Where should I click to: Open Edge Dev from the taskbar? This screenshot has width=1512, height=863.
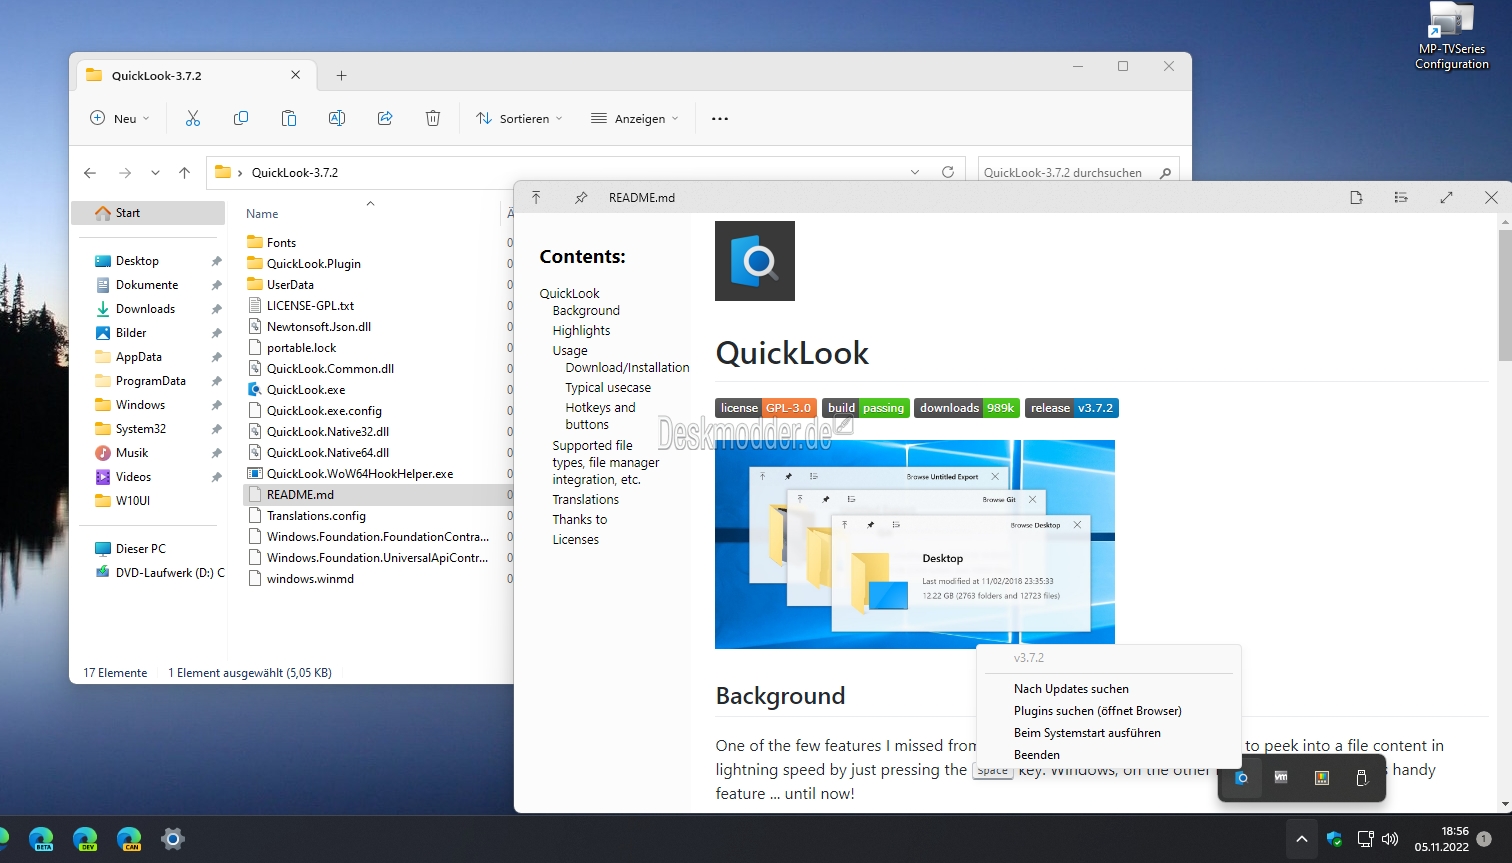pyautogui.click(x=85, y=839)
